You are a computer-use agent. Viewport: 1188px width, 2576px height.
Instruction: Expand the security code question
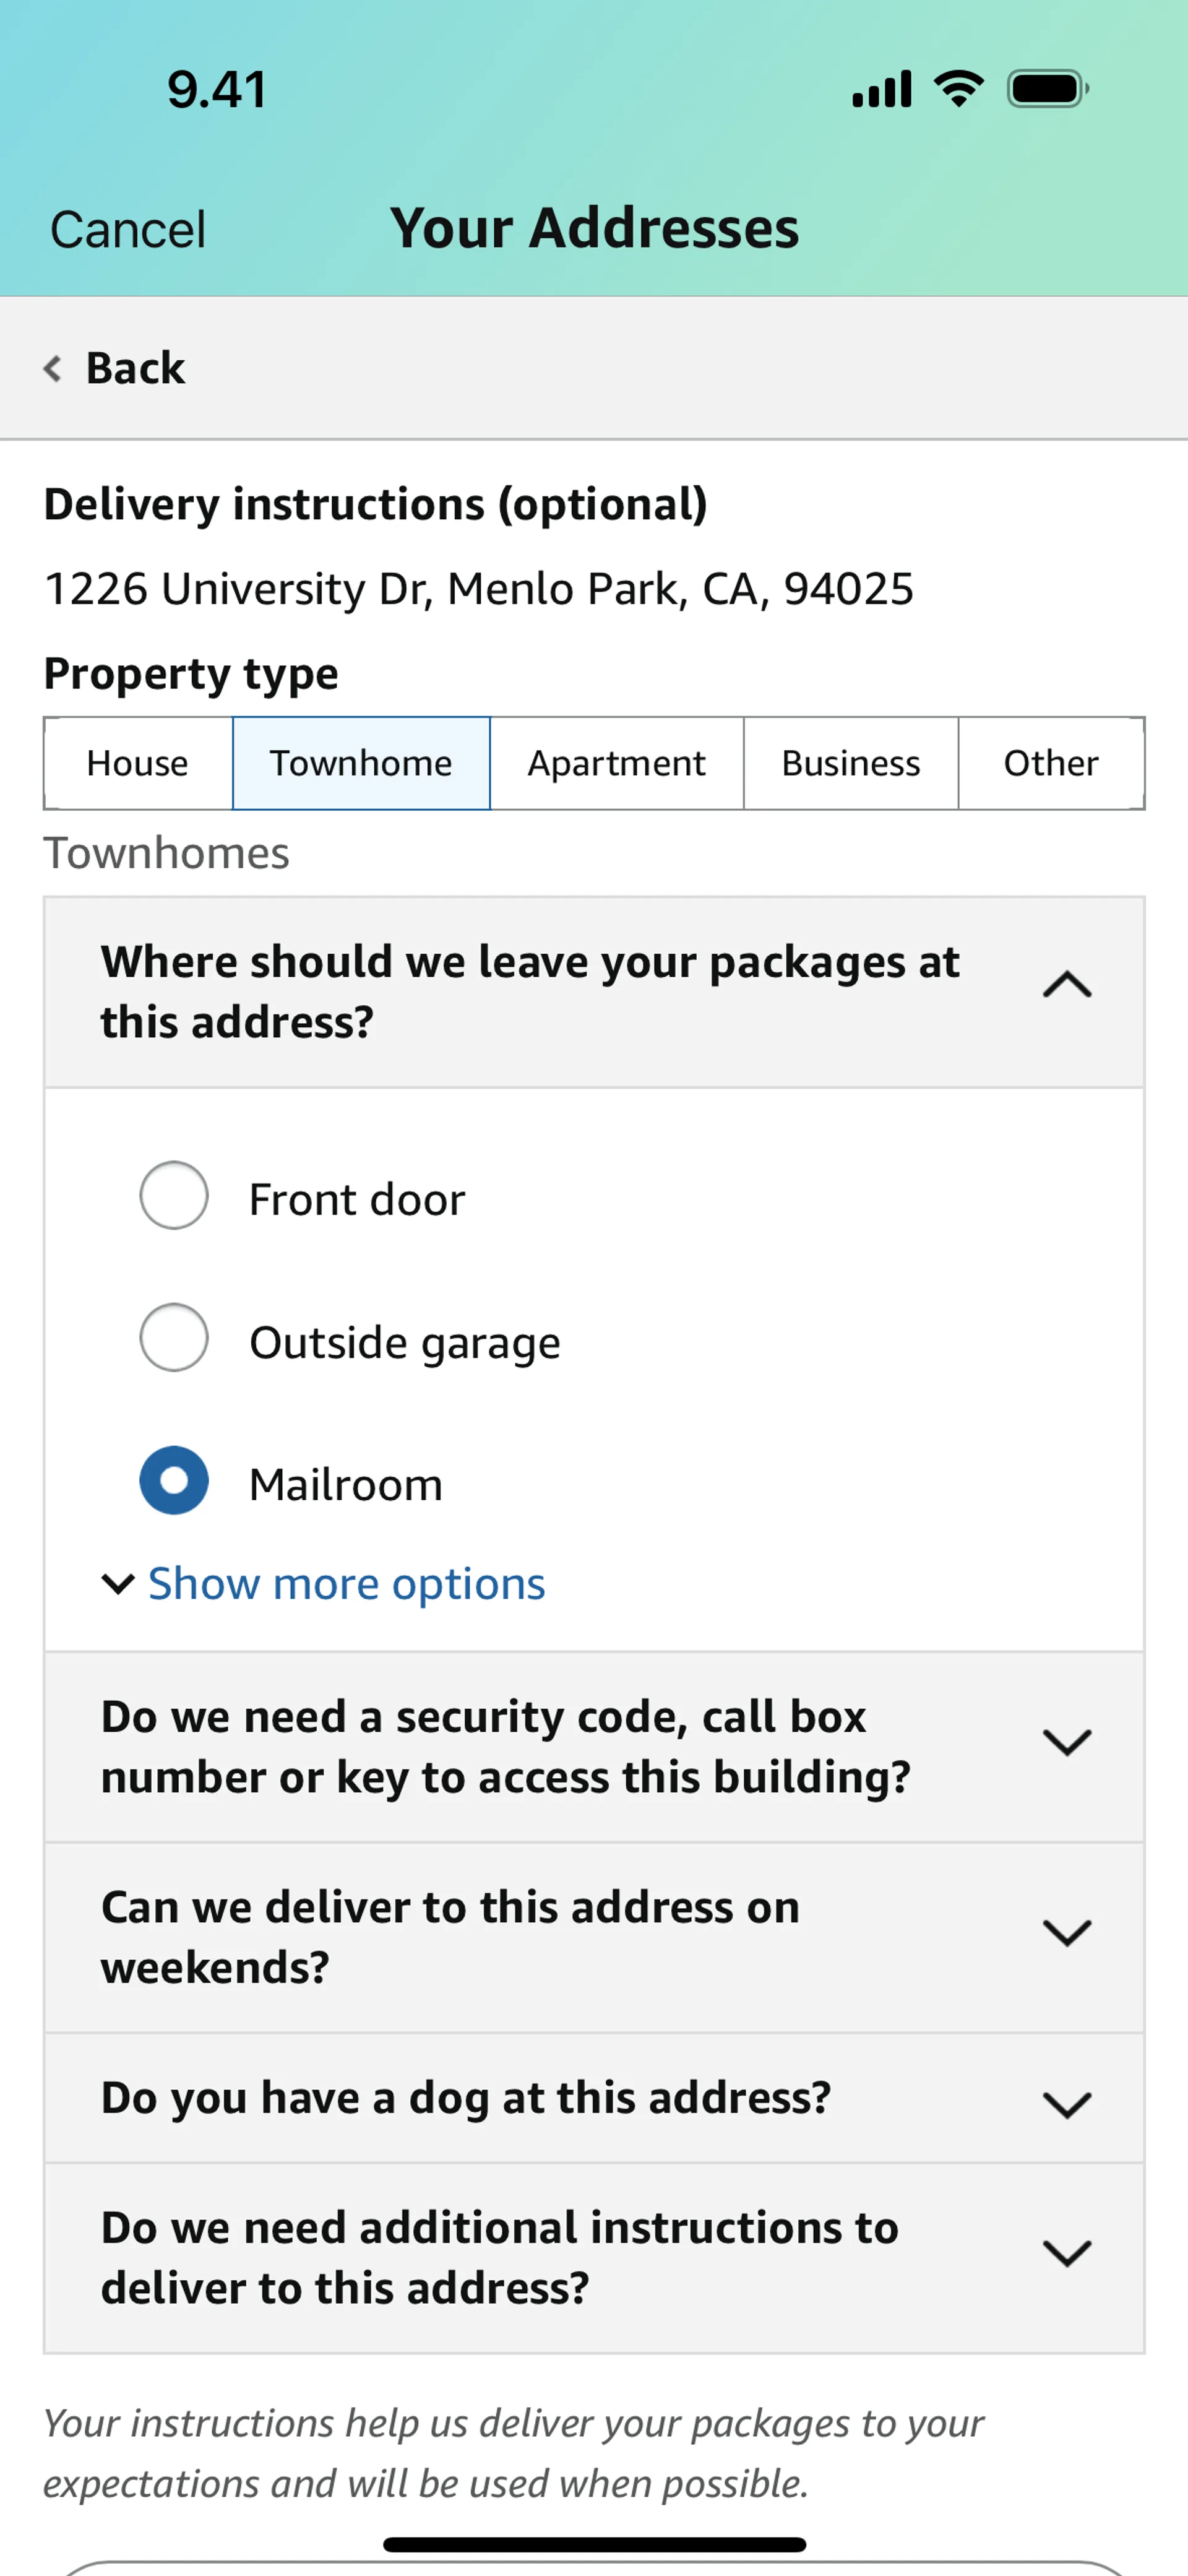tap(594, 1747)
